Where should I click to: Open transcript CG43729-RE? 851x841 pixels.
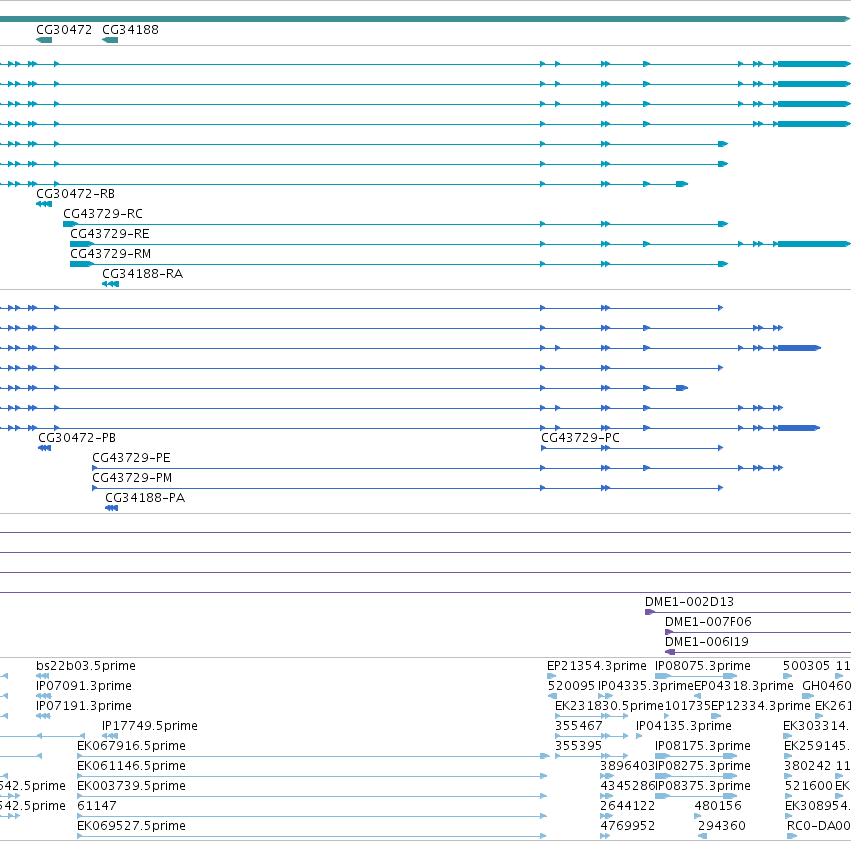[110, 234]
